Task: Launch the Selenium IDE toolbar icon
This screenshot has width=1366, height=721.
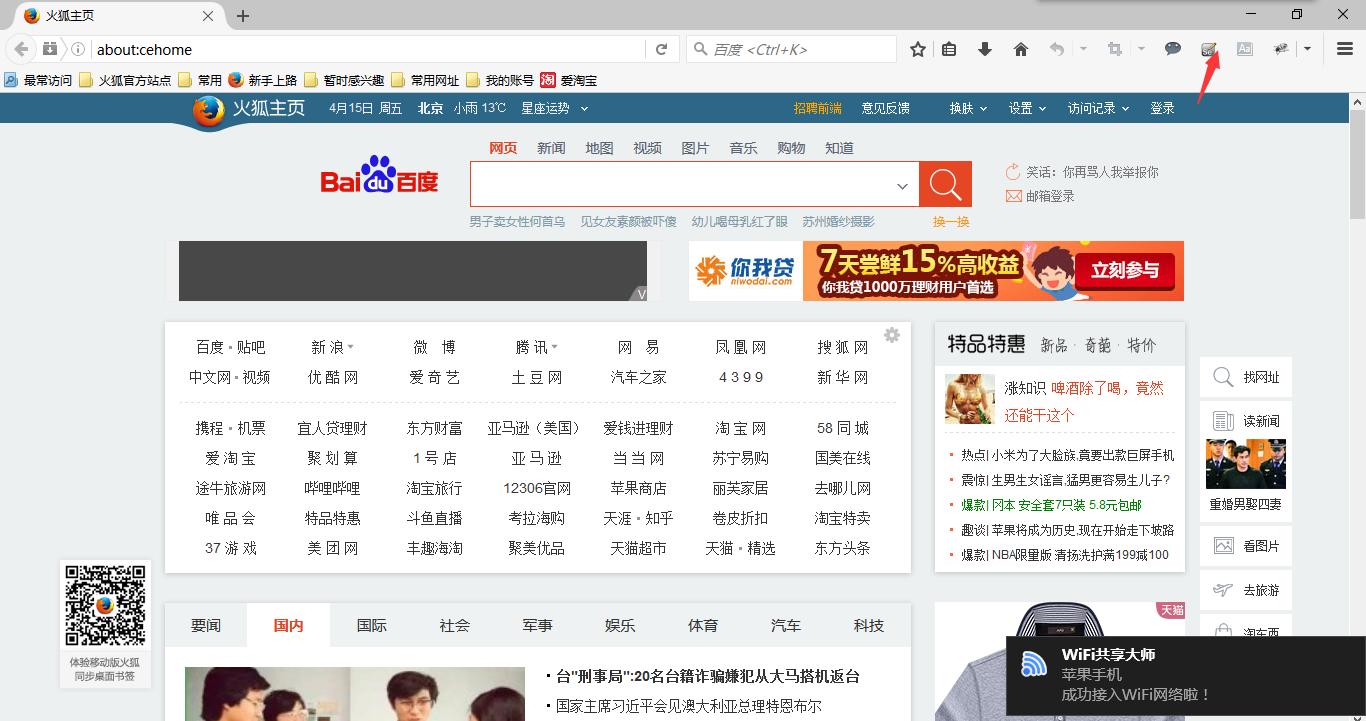Action: pyautogui.click(x=1209, y=49)
